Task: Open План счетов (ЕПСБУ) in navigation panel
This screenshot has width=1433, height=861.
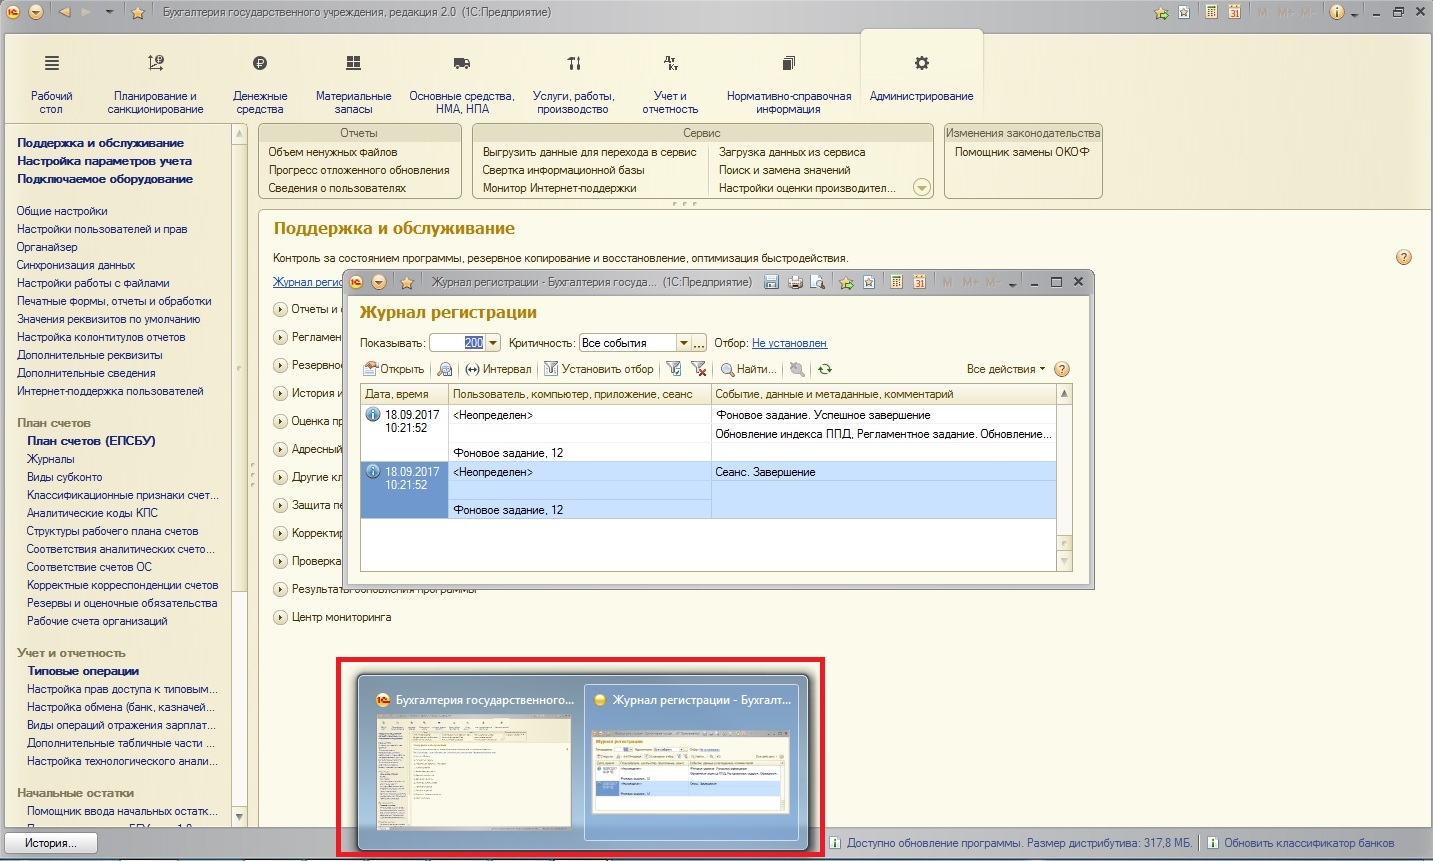Action: coord(91,441)
